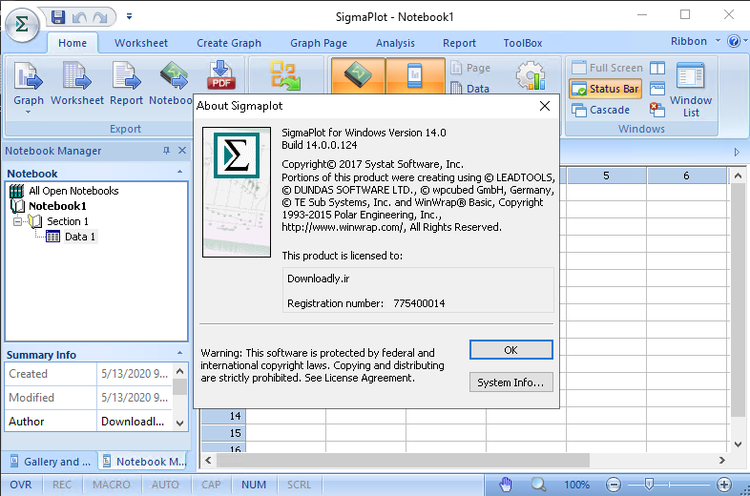Open the Export Graph dropdown
The height and width of the screenshot is (496, 750).
point(28,112)
